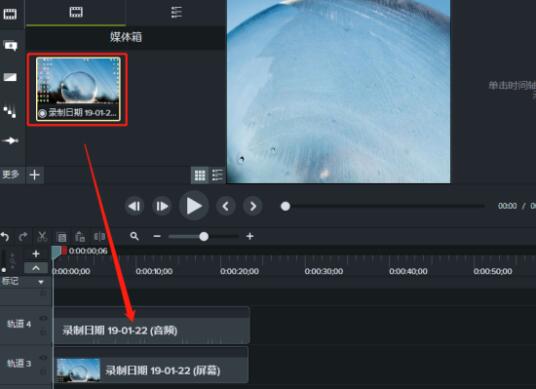This screenshot has width=536, height=389.
Task: Click the timeline zoom magnifier icon
Action: coord(134,236)
